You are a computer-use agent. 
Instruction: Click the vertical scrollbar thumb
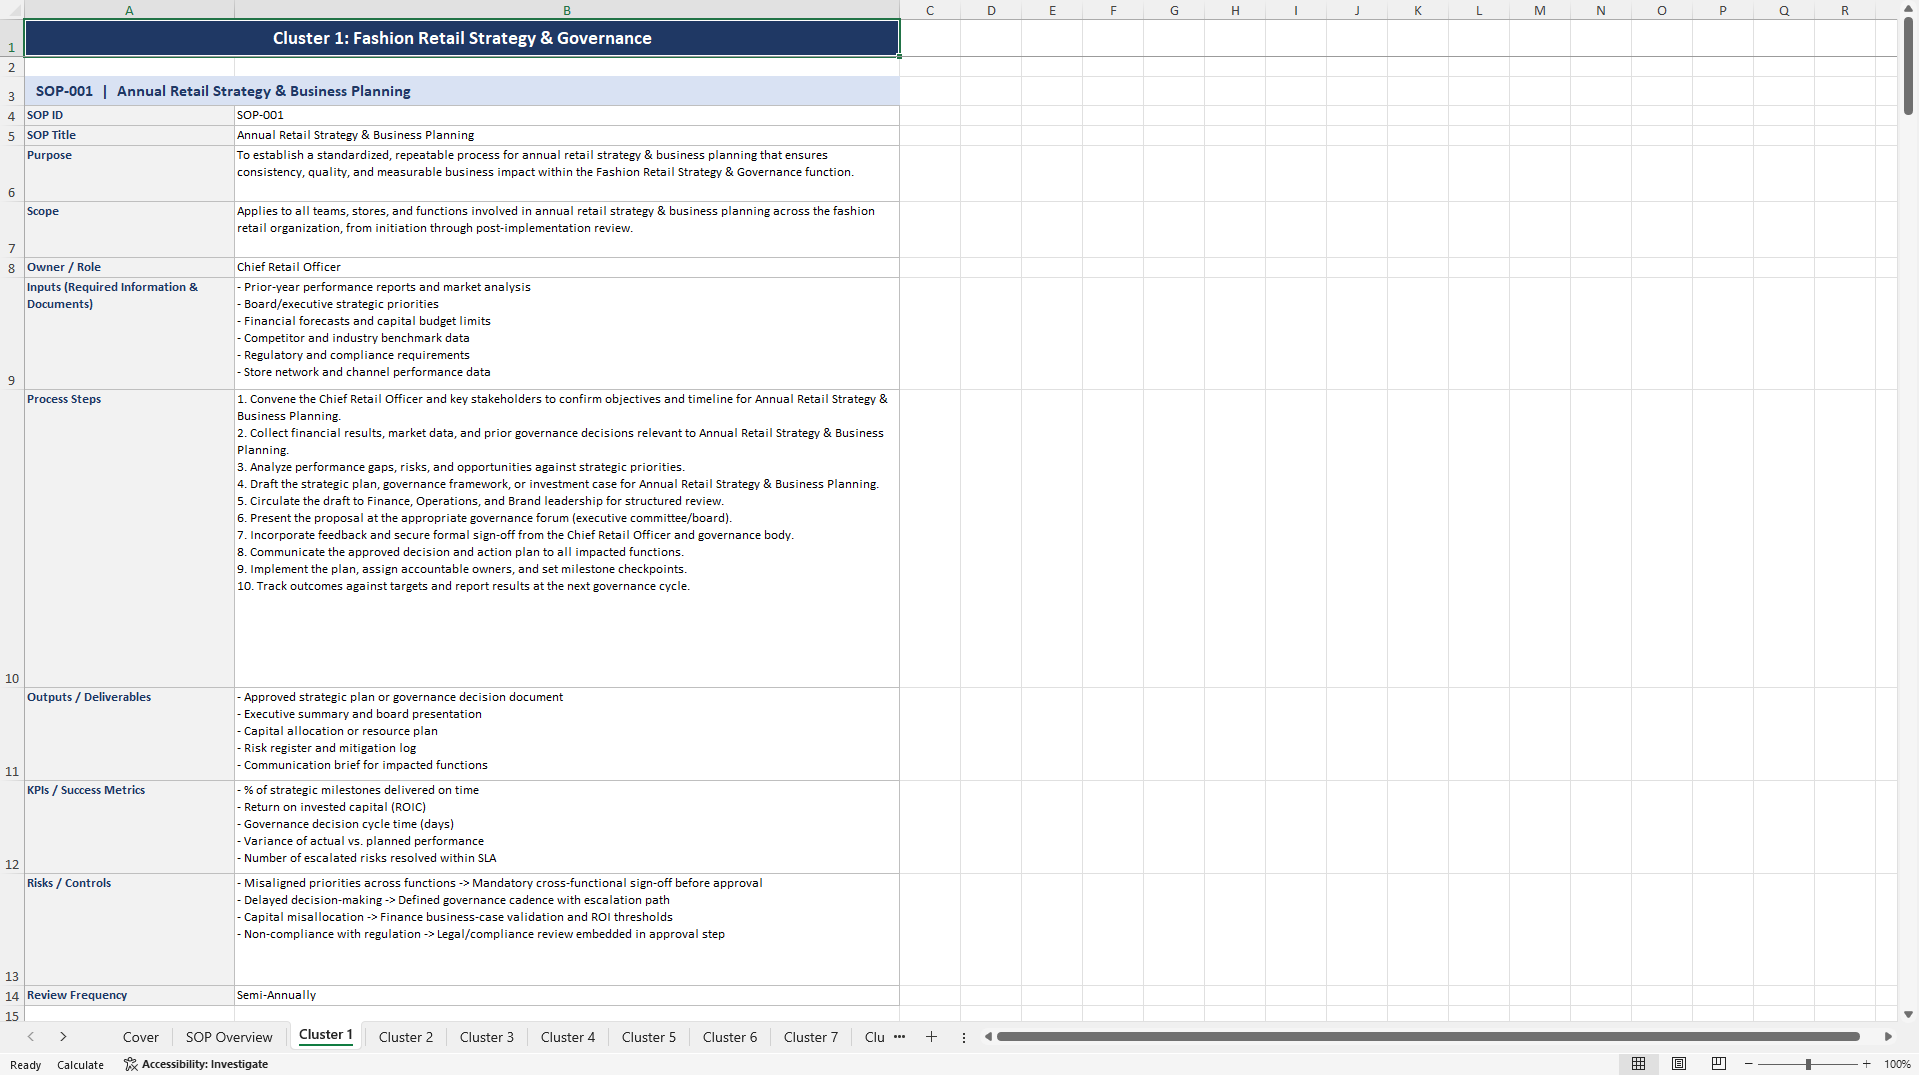click(1908, 66)
